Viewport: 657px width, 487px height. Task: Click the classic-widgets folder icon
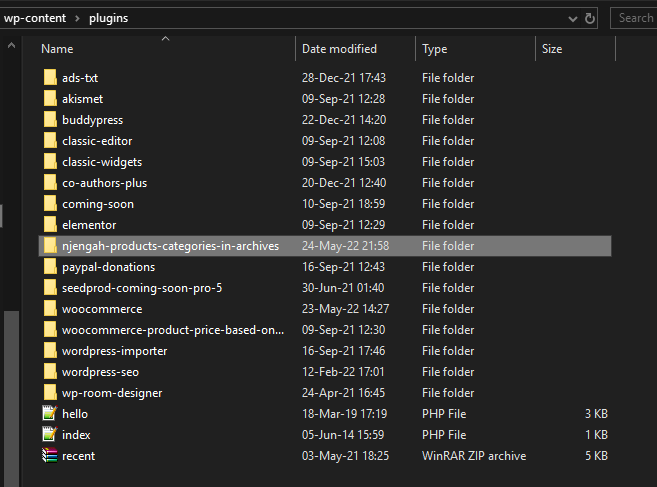(50, 161)
